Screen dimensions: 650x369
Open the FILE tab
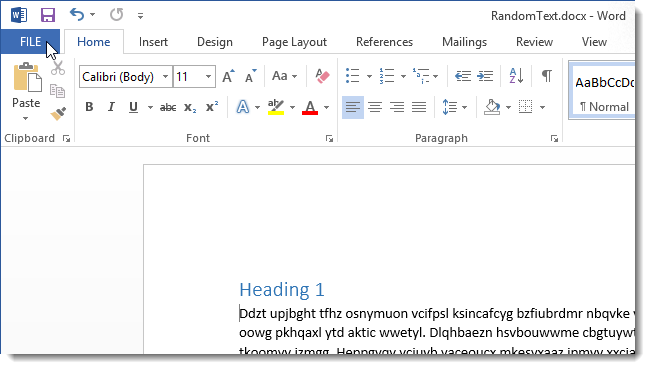click(30, 42)
